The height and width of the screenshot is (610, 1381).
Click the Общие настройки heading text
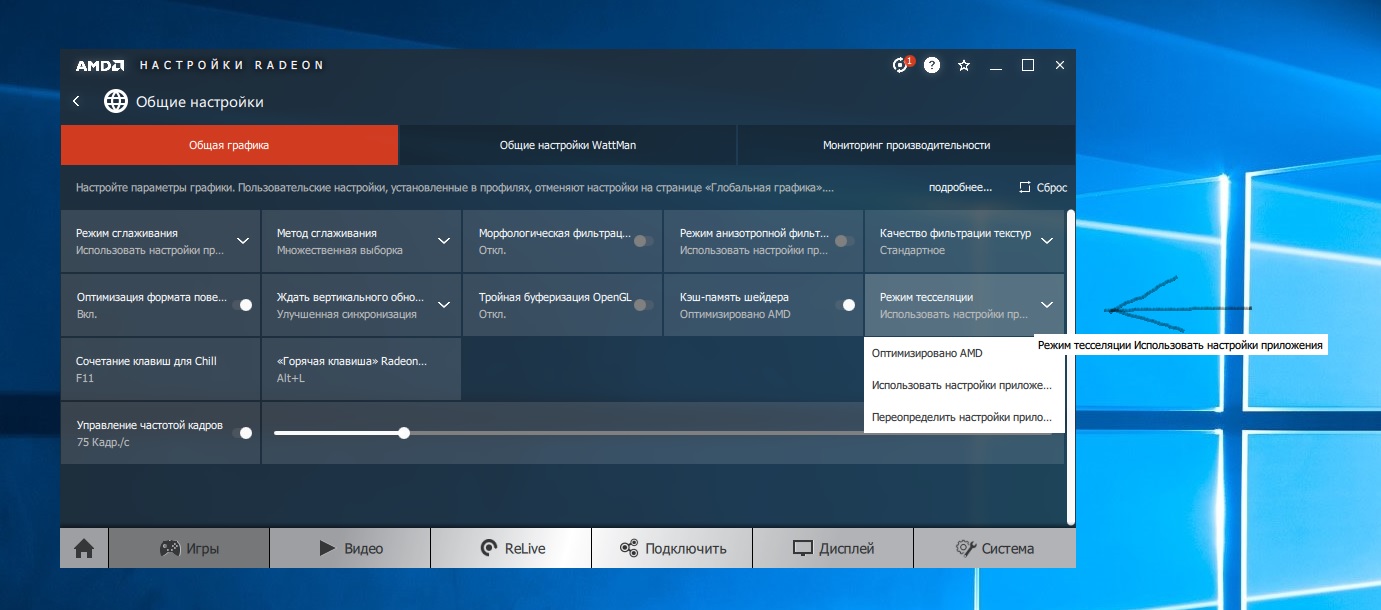(x=200, y=102)
